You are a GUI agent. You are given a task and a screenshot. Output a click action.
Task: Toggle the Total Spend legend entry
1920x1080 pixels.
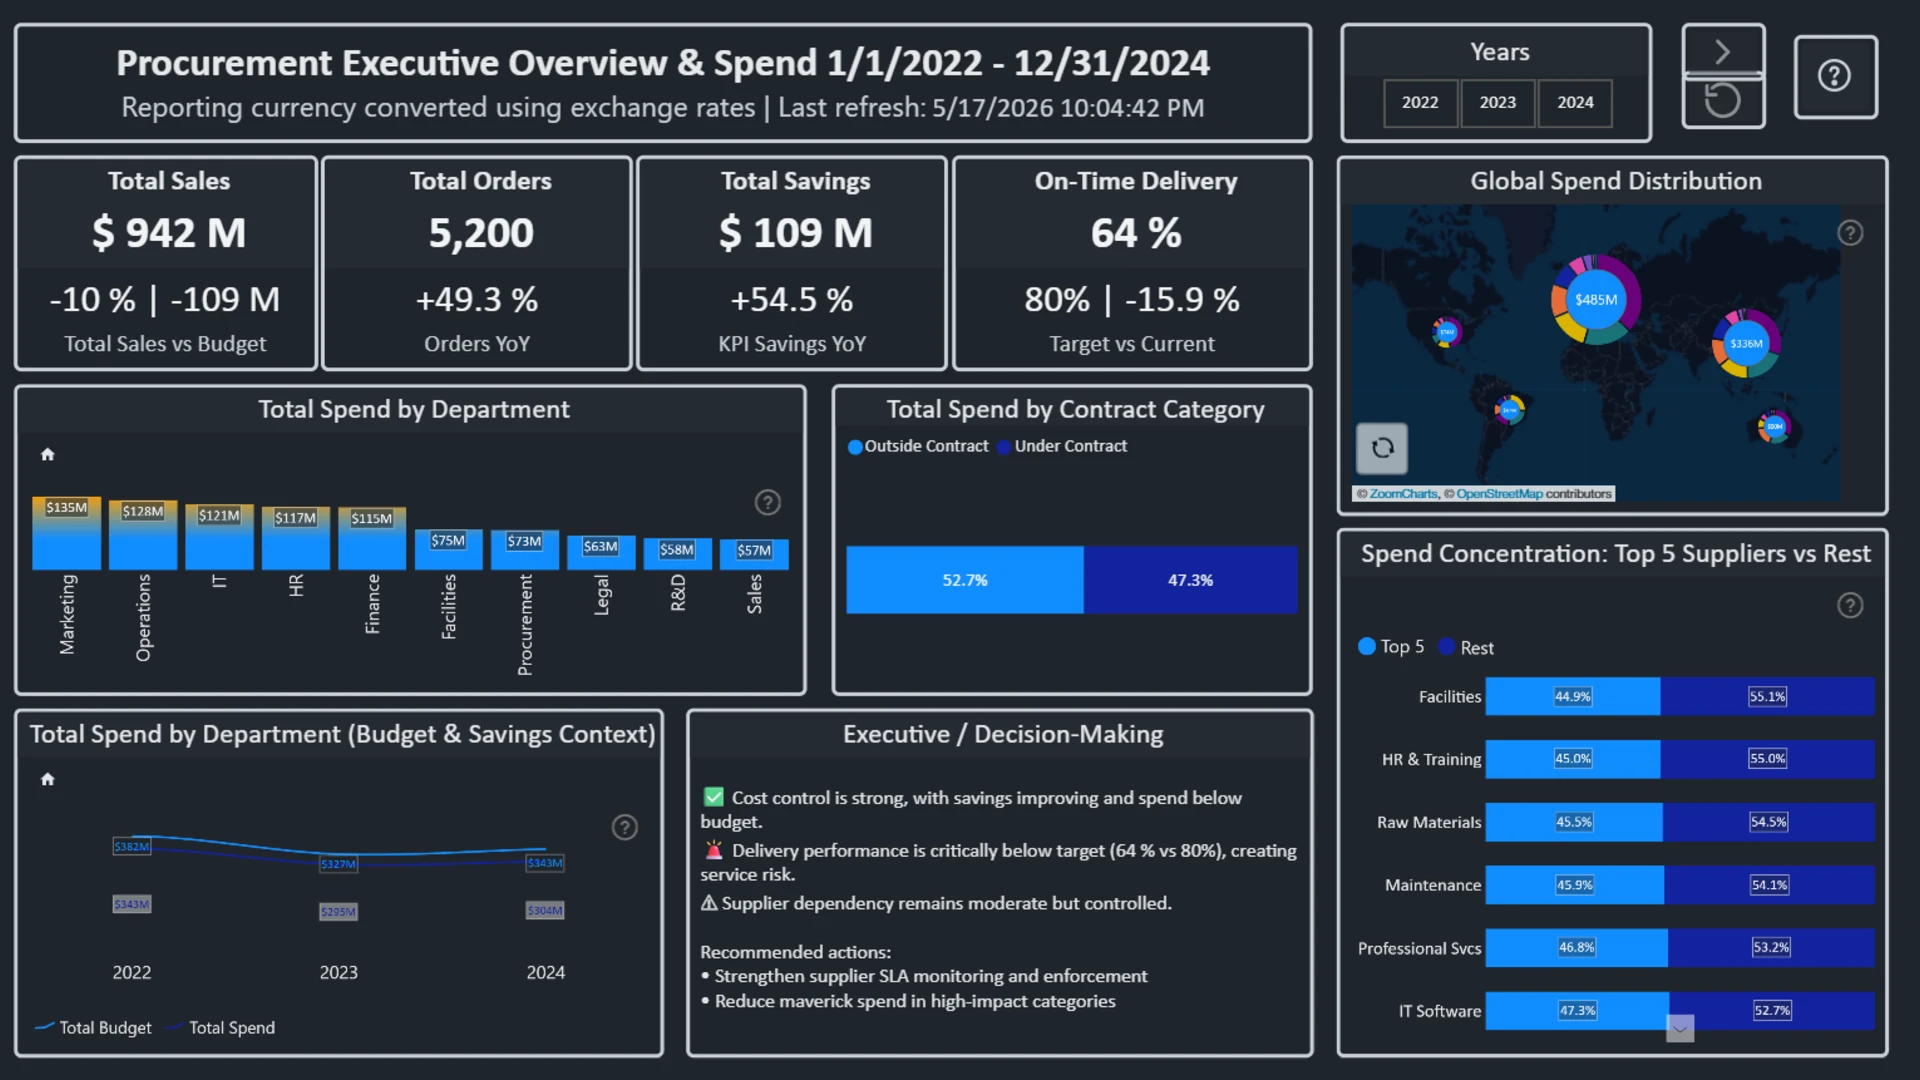[x=220, y=1027]
